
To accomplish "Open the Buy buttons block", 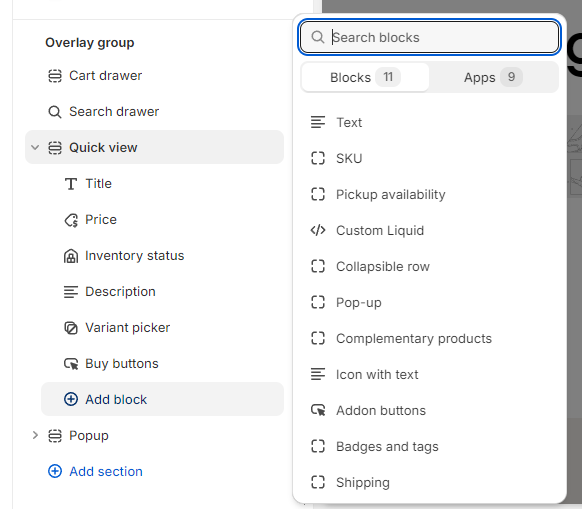I will (x=163, y=364).
